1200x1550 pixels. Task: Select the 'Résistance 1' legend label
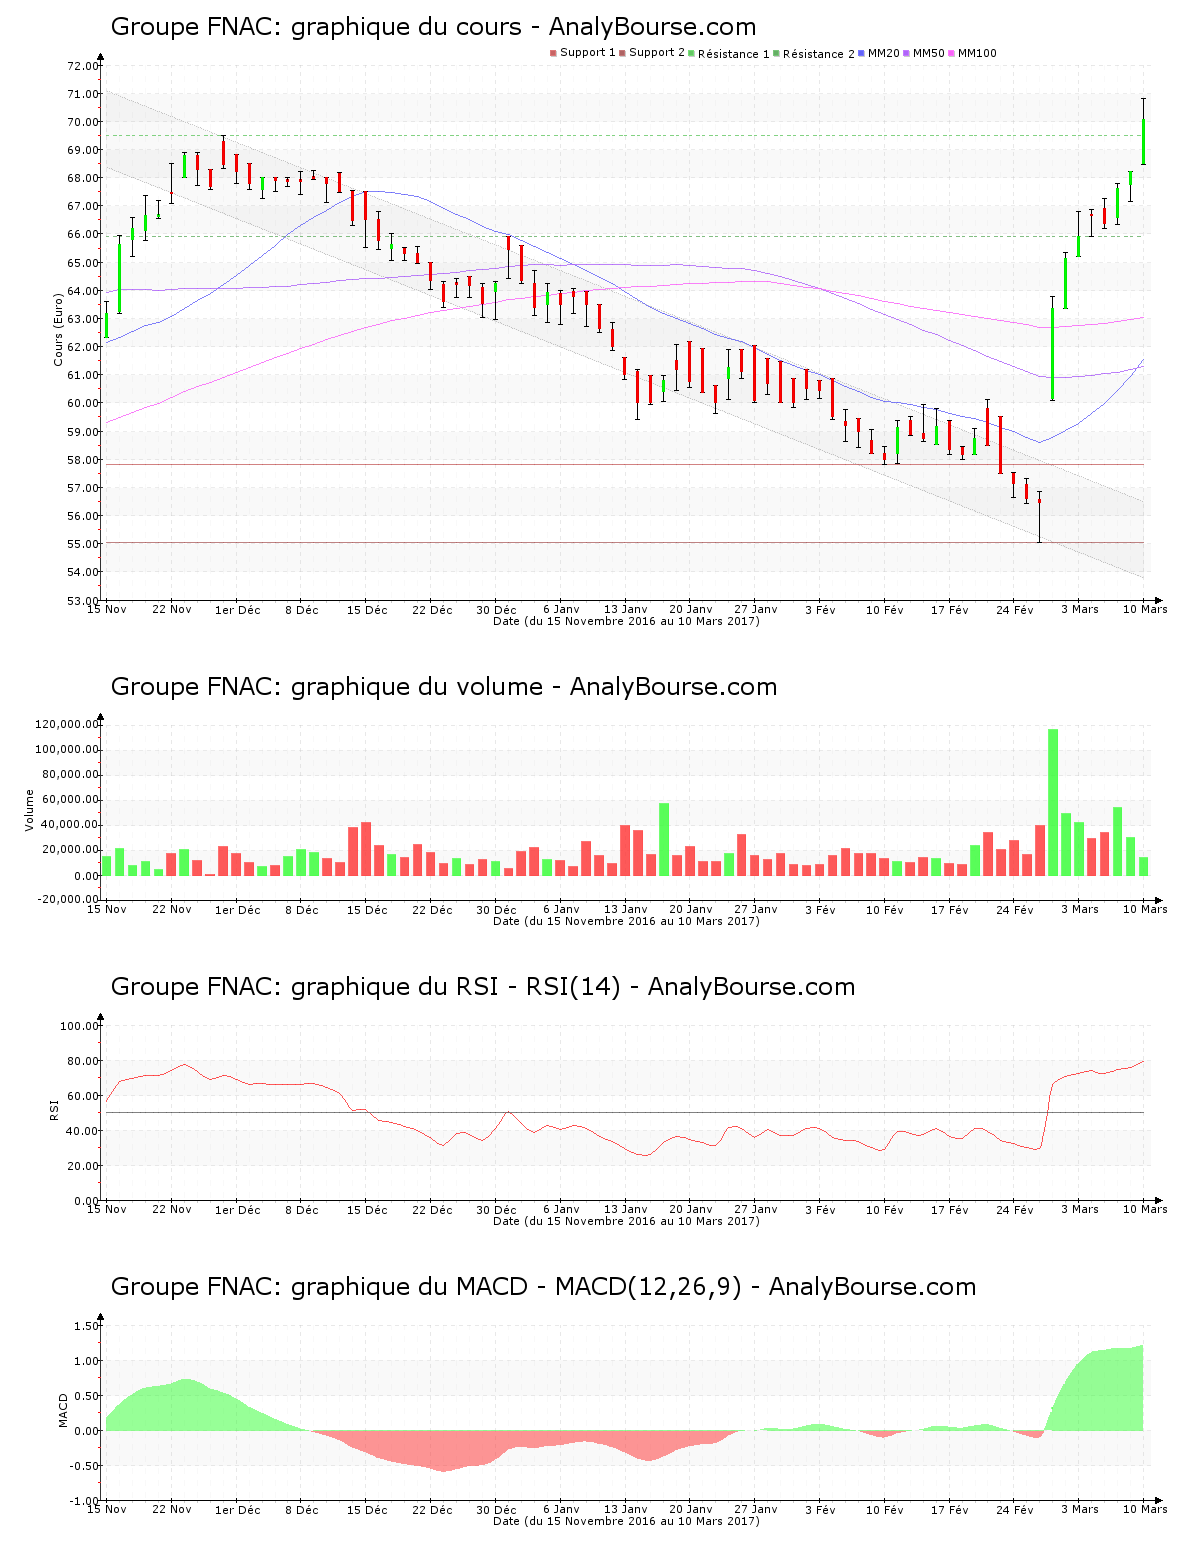pos(734,54)
